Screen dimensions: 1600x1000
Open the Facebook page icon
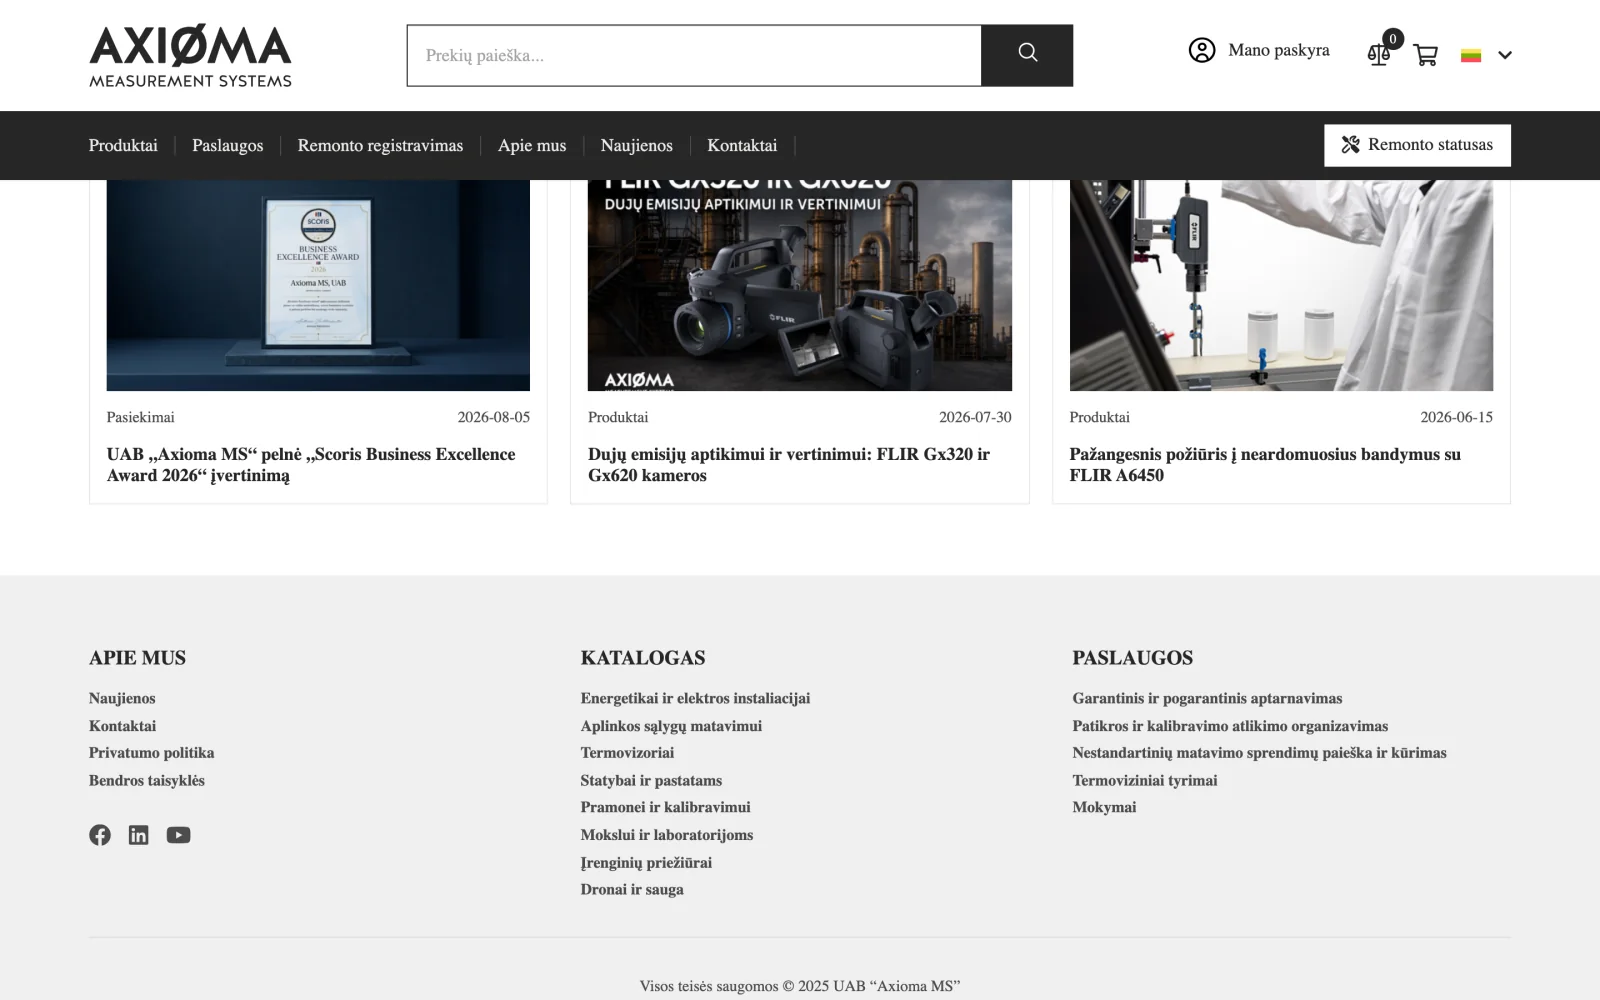point(100,835)
